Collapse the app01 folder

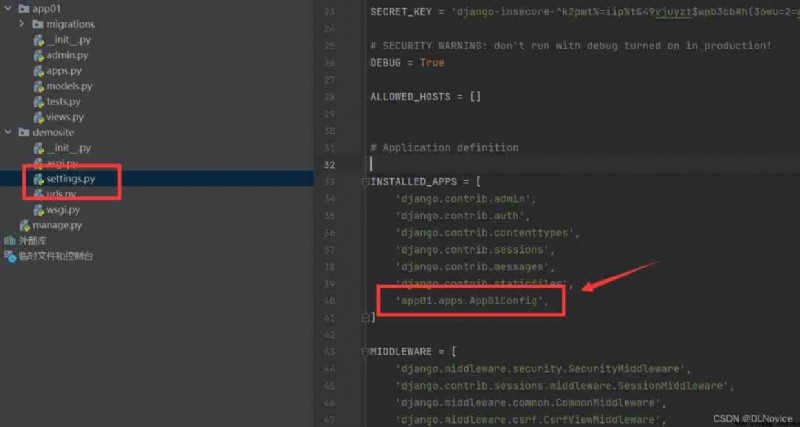tap(8, 9)
